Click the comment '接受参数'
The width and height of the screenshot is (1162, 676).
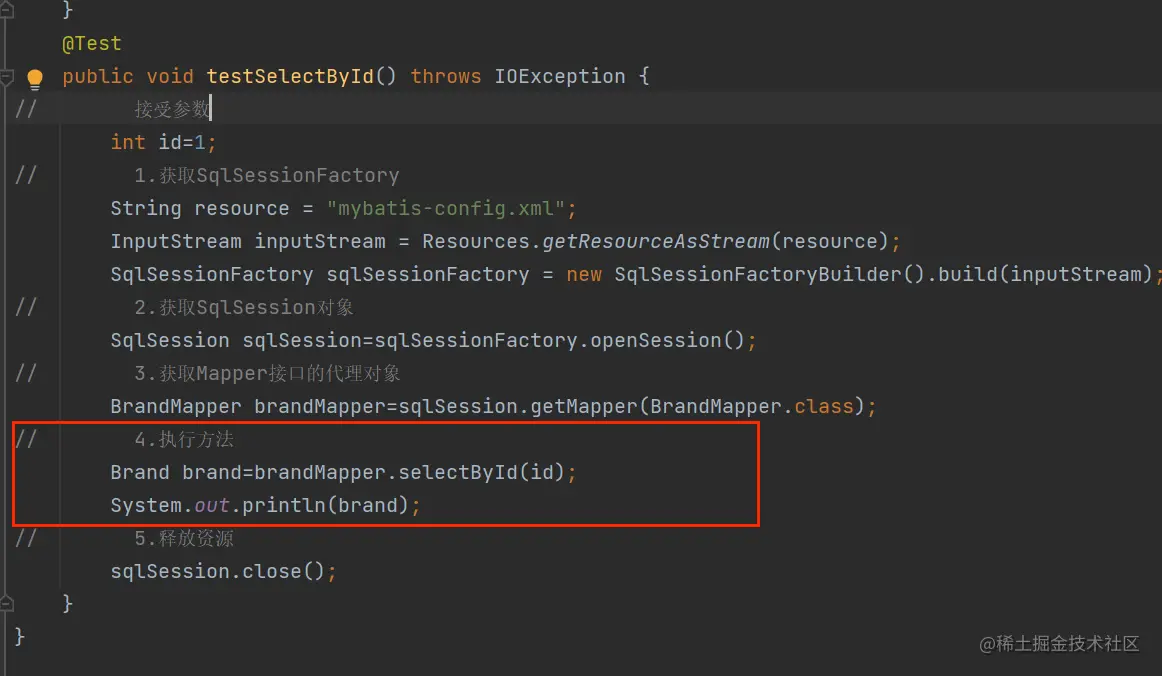coord(172,110)
